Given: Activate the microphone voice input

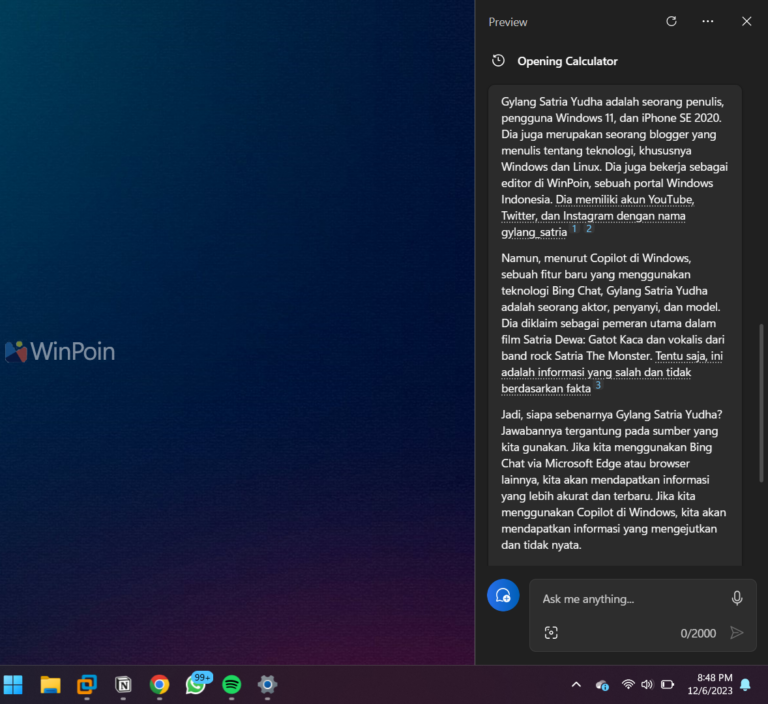Looking at the screenshot, I should [737, 598].
